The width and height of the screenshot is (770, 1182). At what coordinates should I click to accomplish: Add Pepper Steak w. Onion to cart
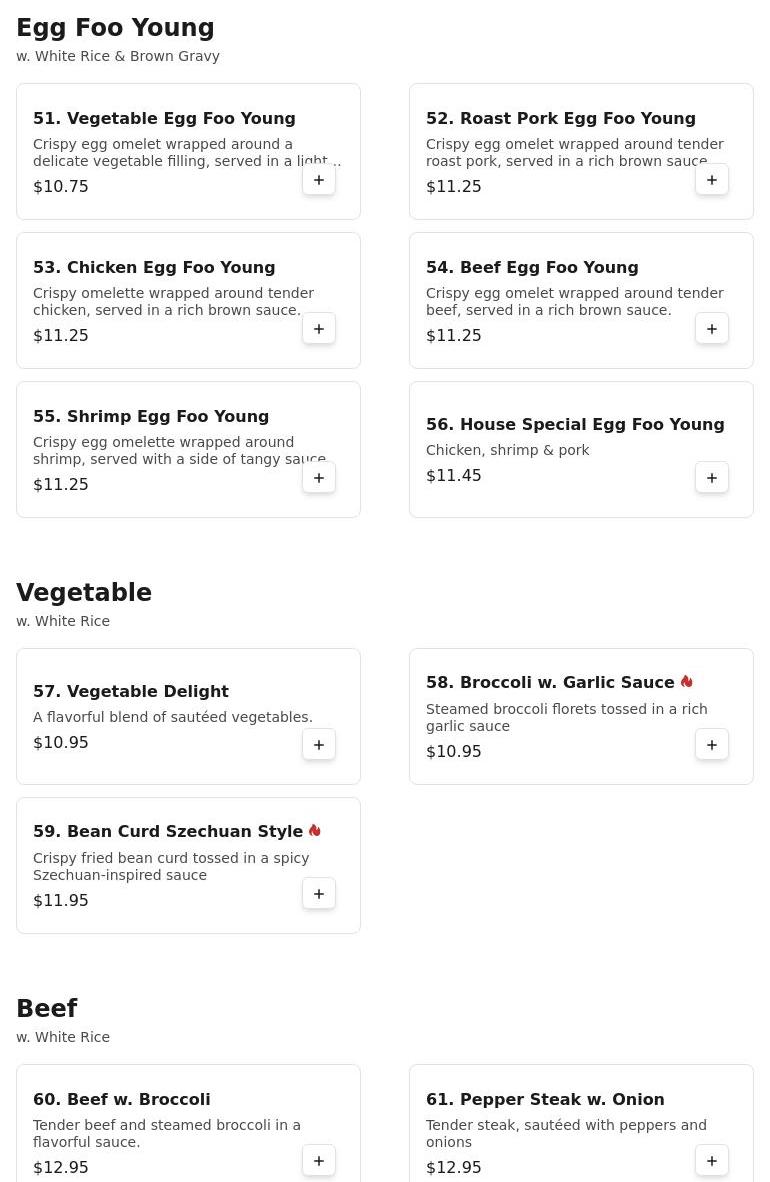point(712,1161)
